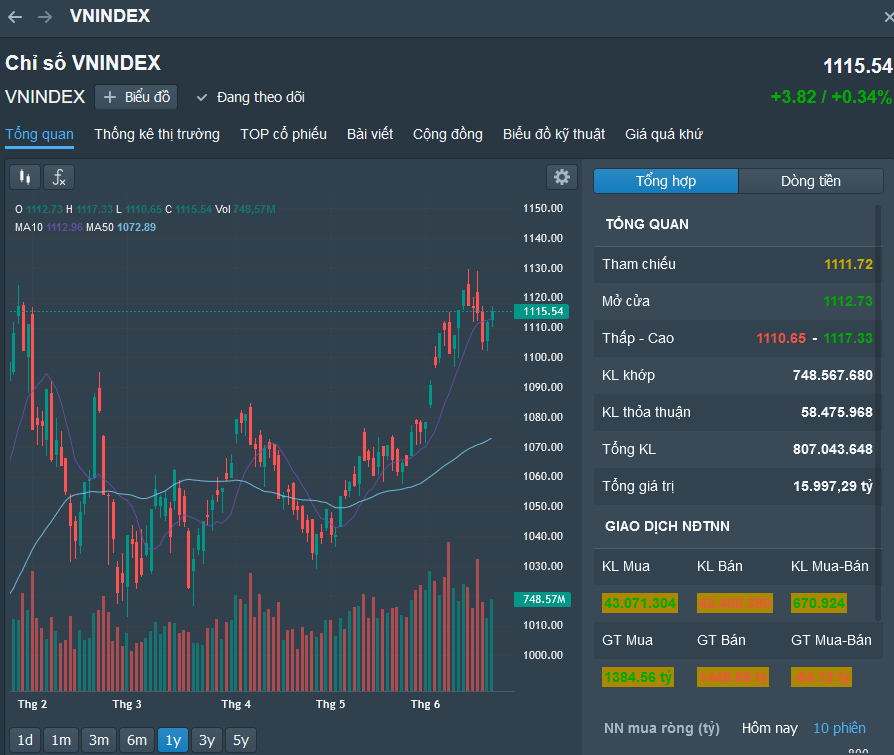Select Hôm nay net-buy view
Image resolution: width=894 pixels, height=755 pixels.
point(770,728)
